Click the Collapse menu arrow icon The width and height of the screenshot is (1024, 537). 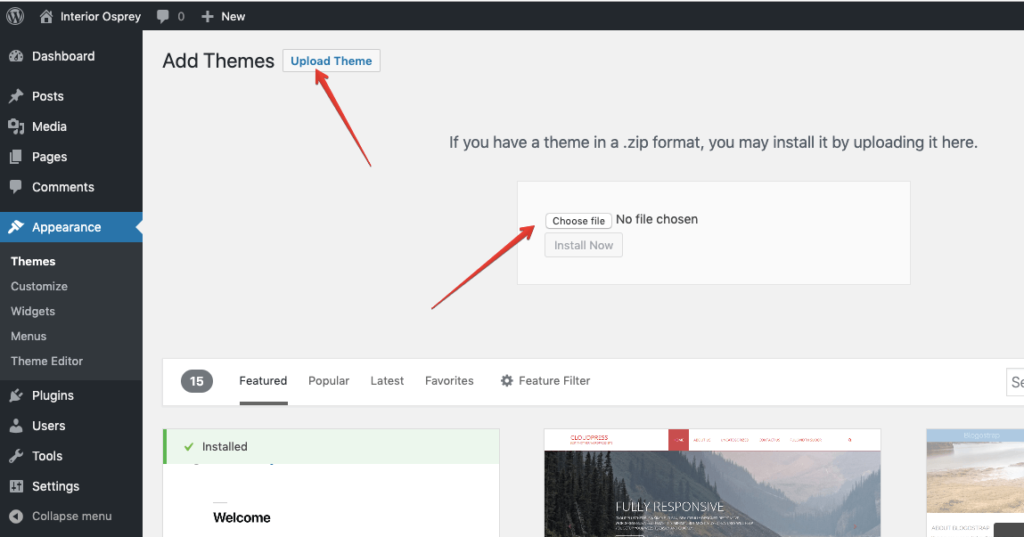tap(16, 516)
